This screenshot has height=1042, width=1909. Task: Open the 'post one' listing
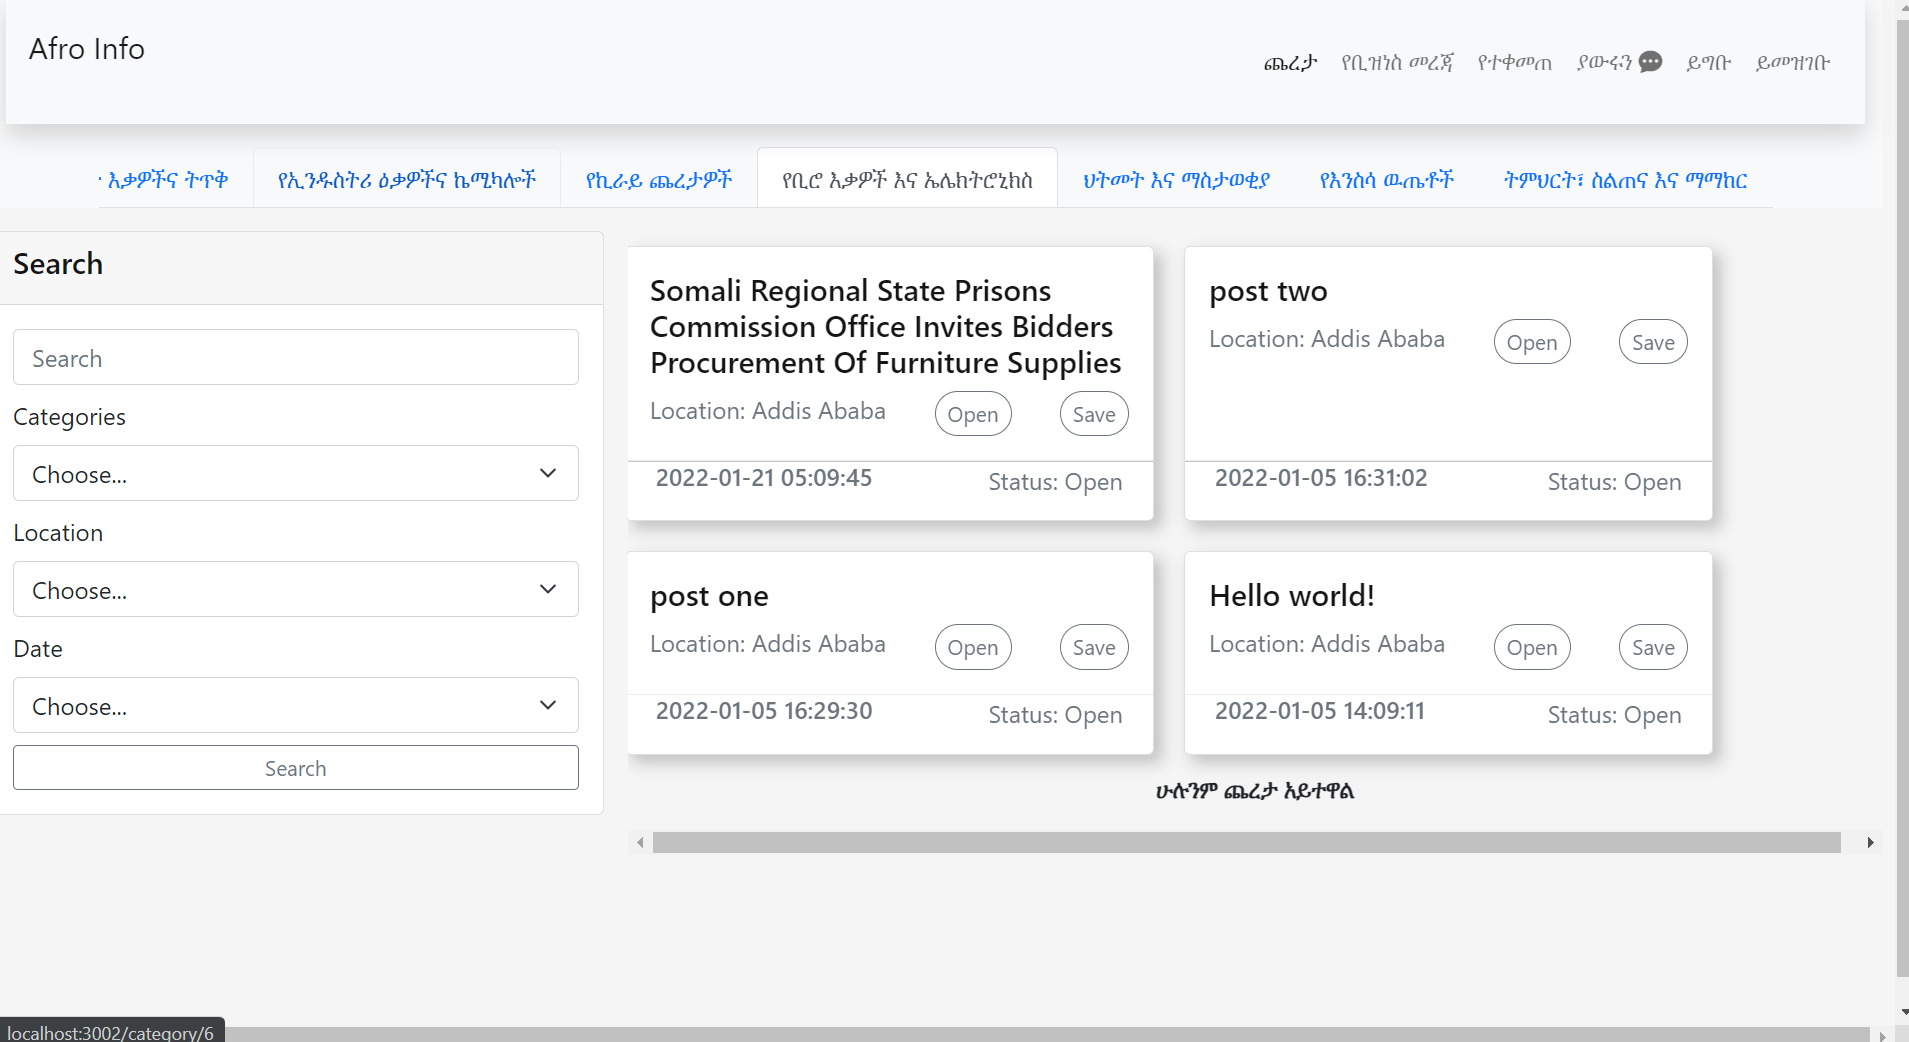(x=972, y=647)
